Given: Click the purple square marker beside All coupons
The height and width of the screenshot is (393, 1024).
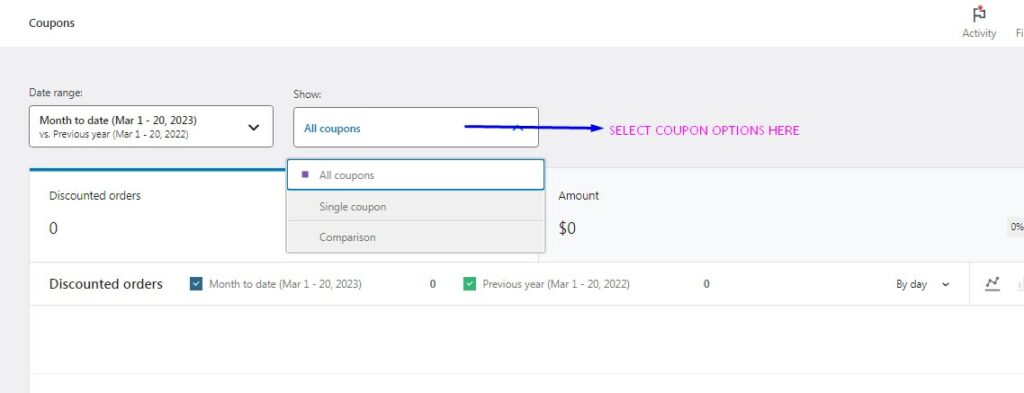Looking at the screenshot, I should 305,175.
